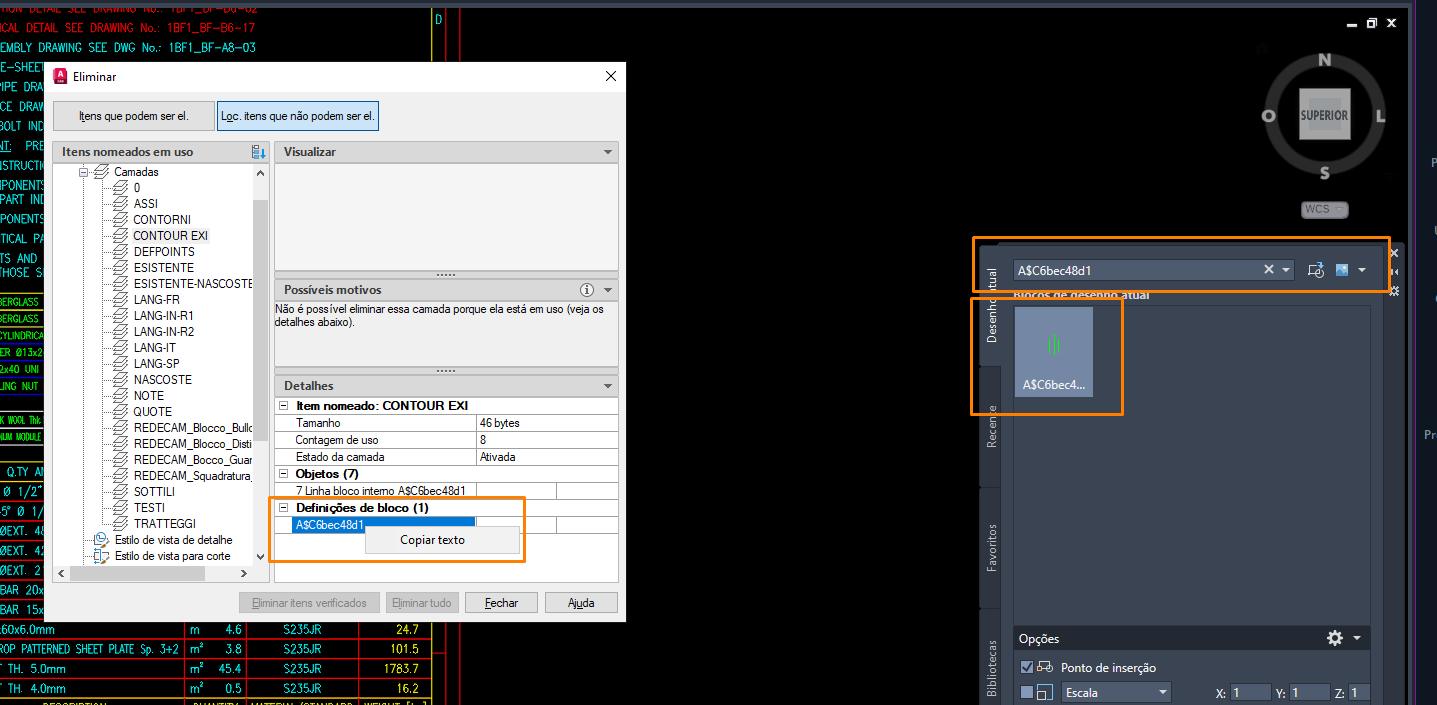Open the WCS coordinate system dropdown
The width and height of the screenshot is (1437, 705).
pyautogui.click(x=1325, y=209)
